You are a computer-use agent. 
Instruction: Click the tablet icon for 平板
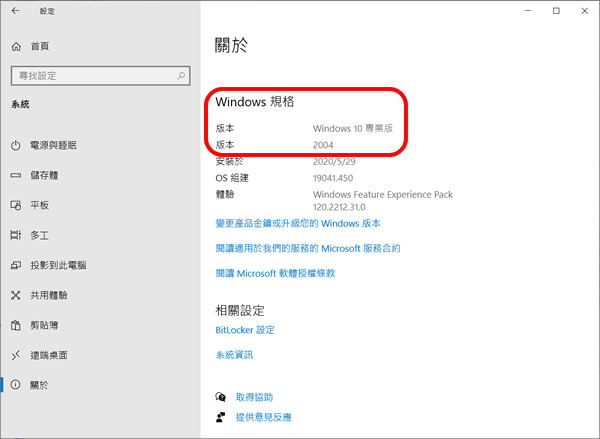tap(16, 205)
